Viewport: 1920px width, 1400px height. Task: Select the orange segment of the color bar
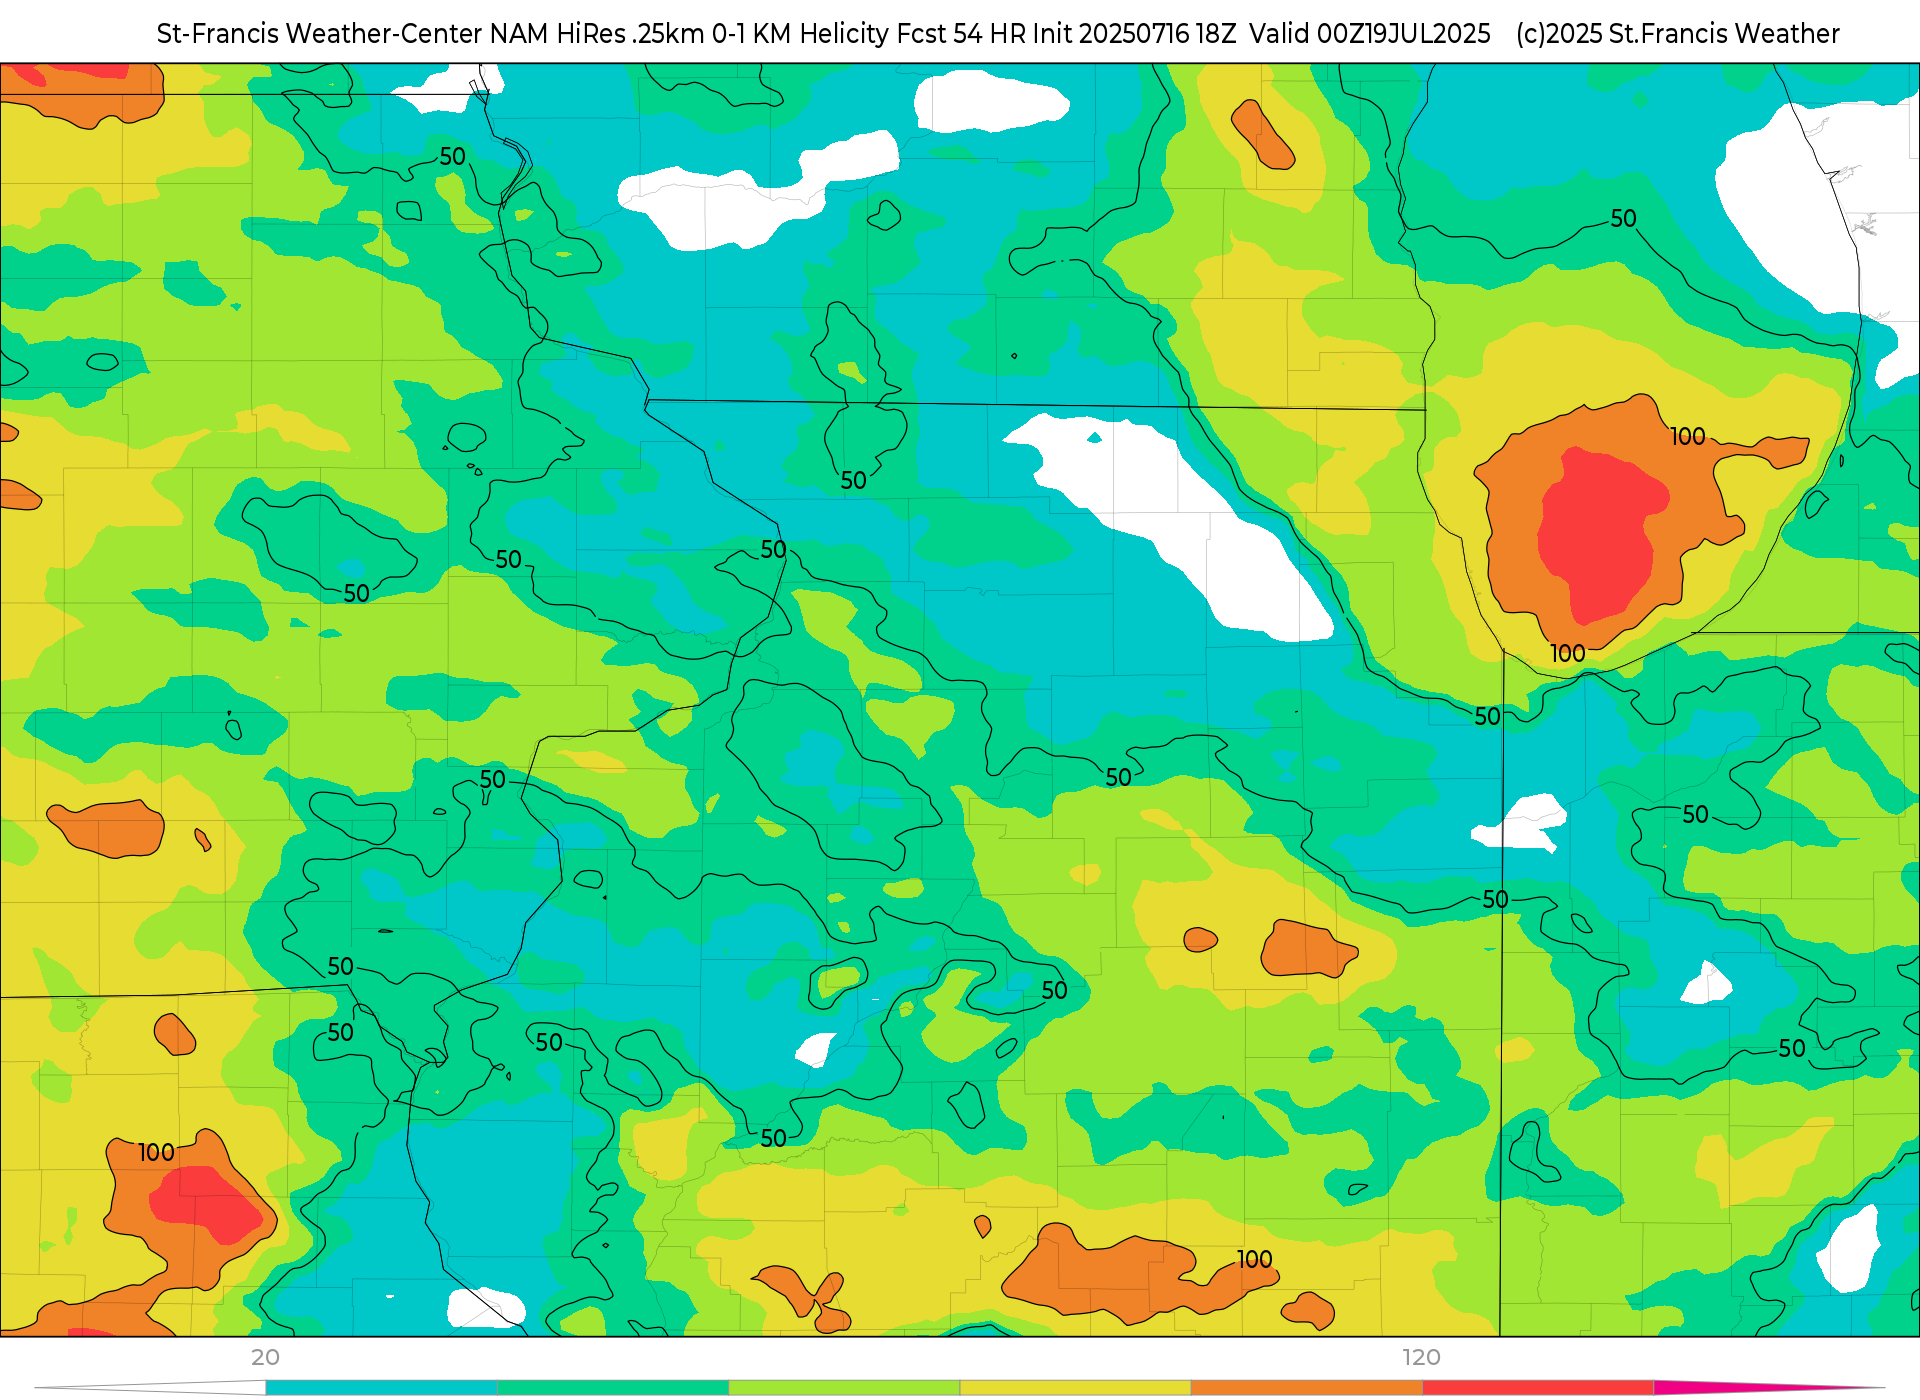(1306, 1388)
